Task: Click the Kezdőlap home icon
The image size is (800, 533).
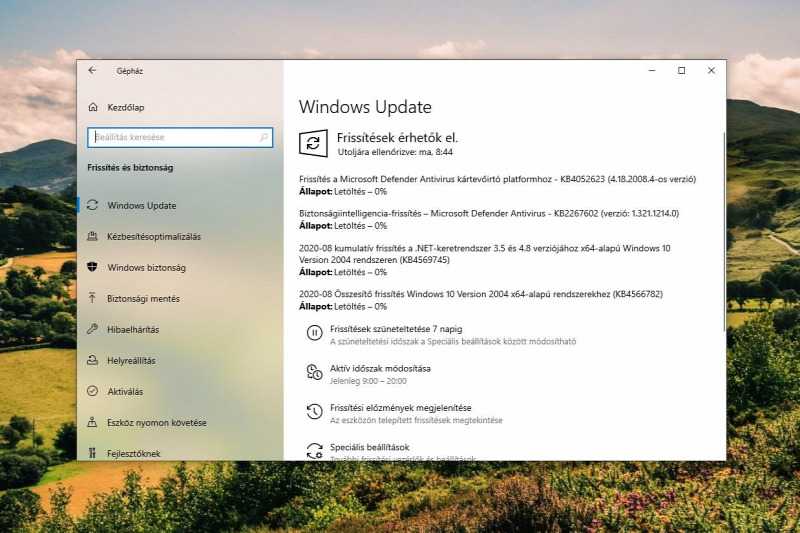Action: click(x=93, y=107)
